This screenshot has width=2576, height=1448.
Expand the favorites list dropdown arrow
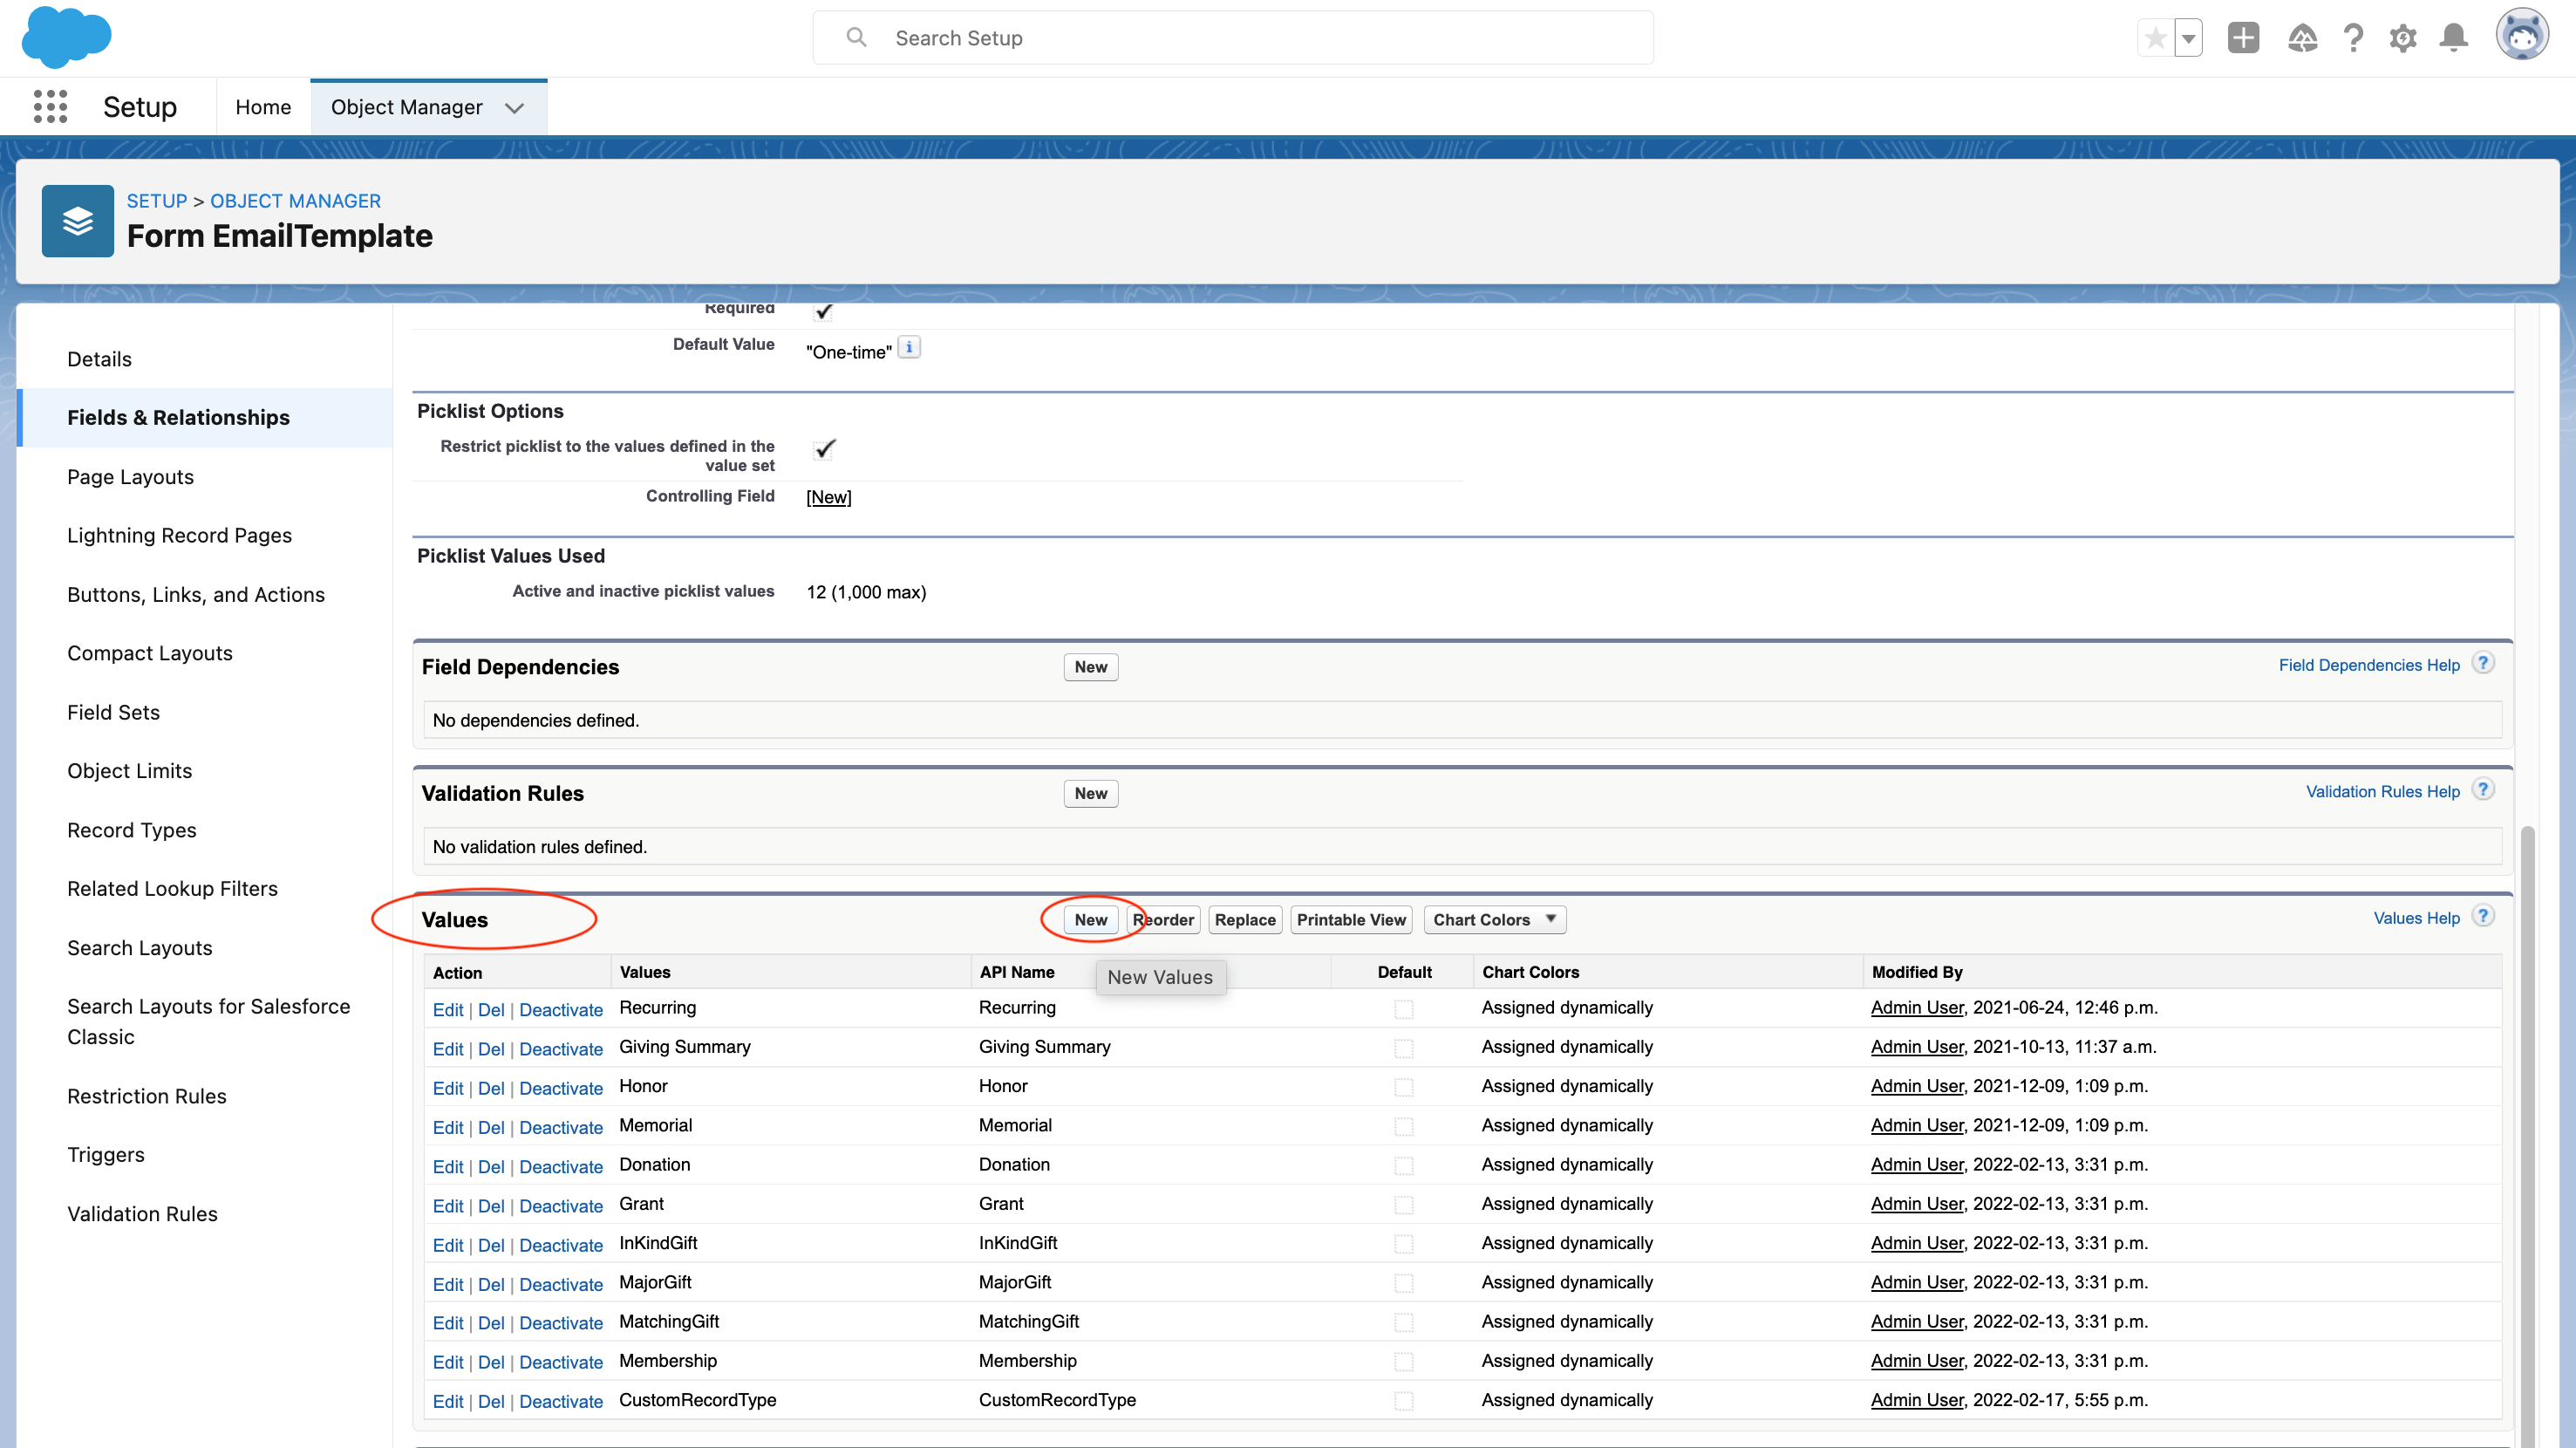(2188, 38)
